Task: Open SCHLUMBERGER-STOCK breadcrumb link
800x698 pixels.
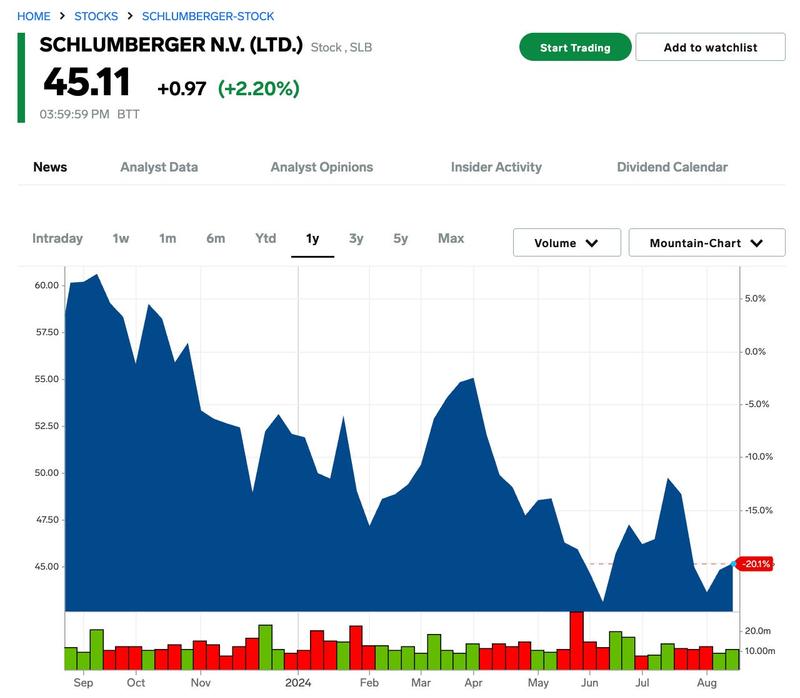Action: (x=208, y=16)
